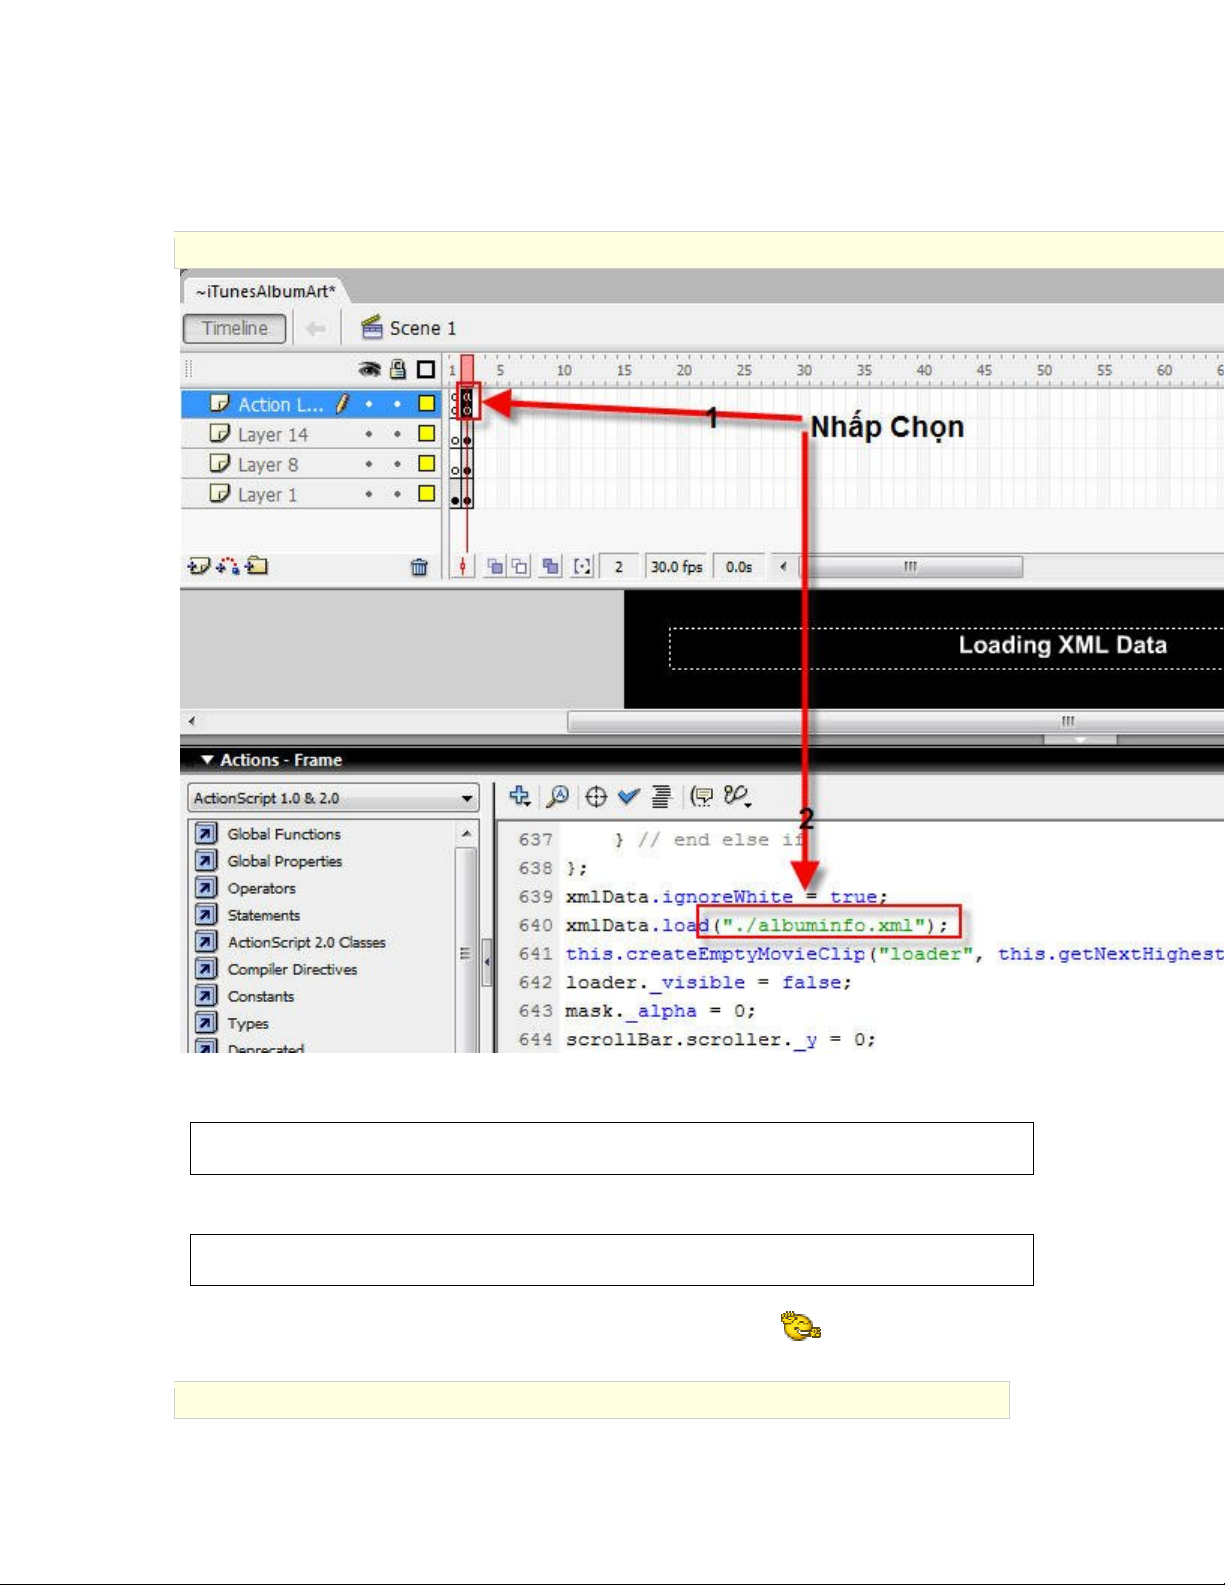Collapse the Actions - Frame panel

pyautogui.click(x=208, y=760)
